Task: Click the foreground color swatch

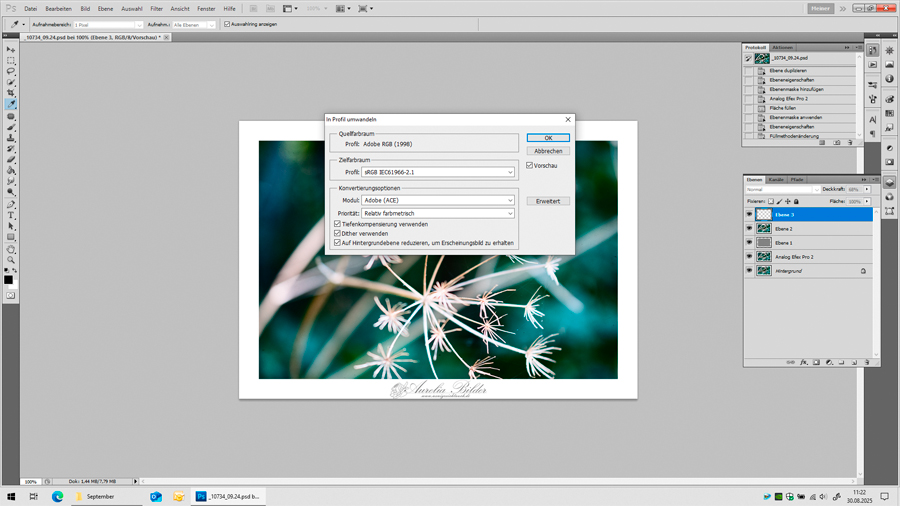Action: [8, 279]
